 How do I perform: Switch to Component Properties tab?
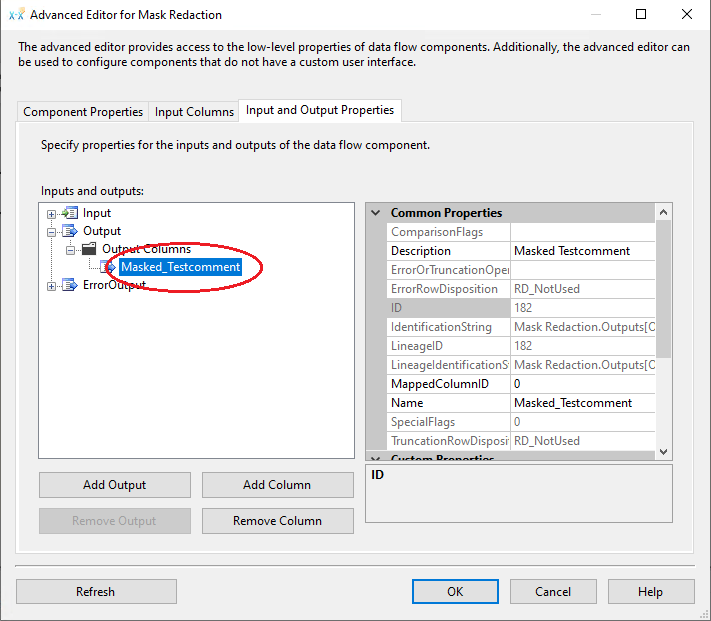(83, 112)
